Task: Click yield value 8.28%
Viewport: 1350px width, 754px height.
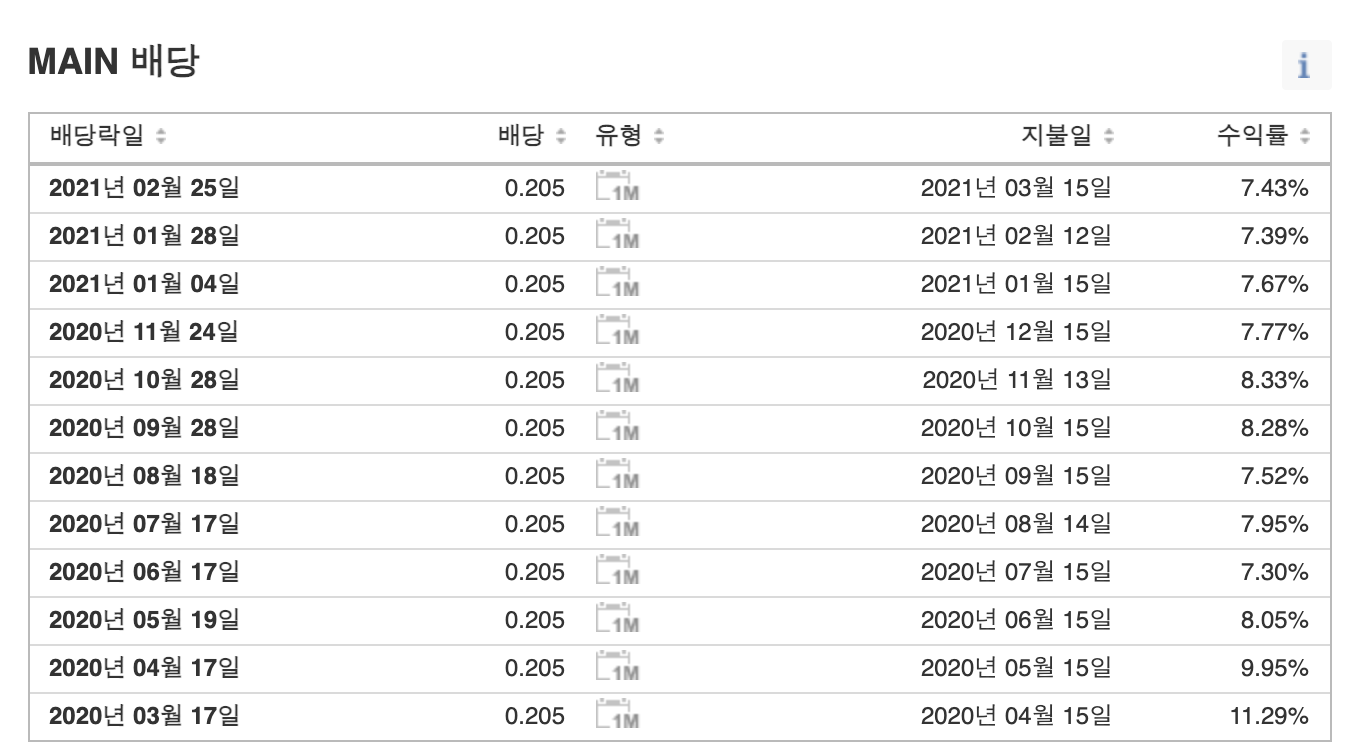Action: [1274, 428]
